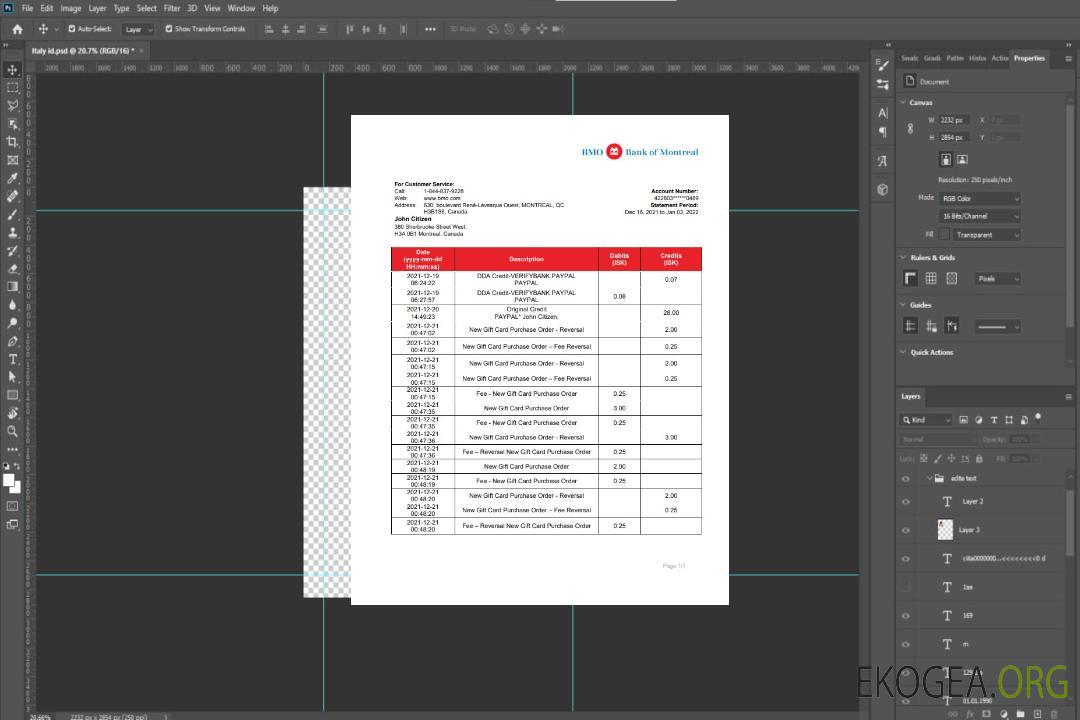Screen dimensions: 1080x720
Task: Select the Horizontal Type tool
Action: pos(12,359)
